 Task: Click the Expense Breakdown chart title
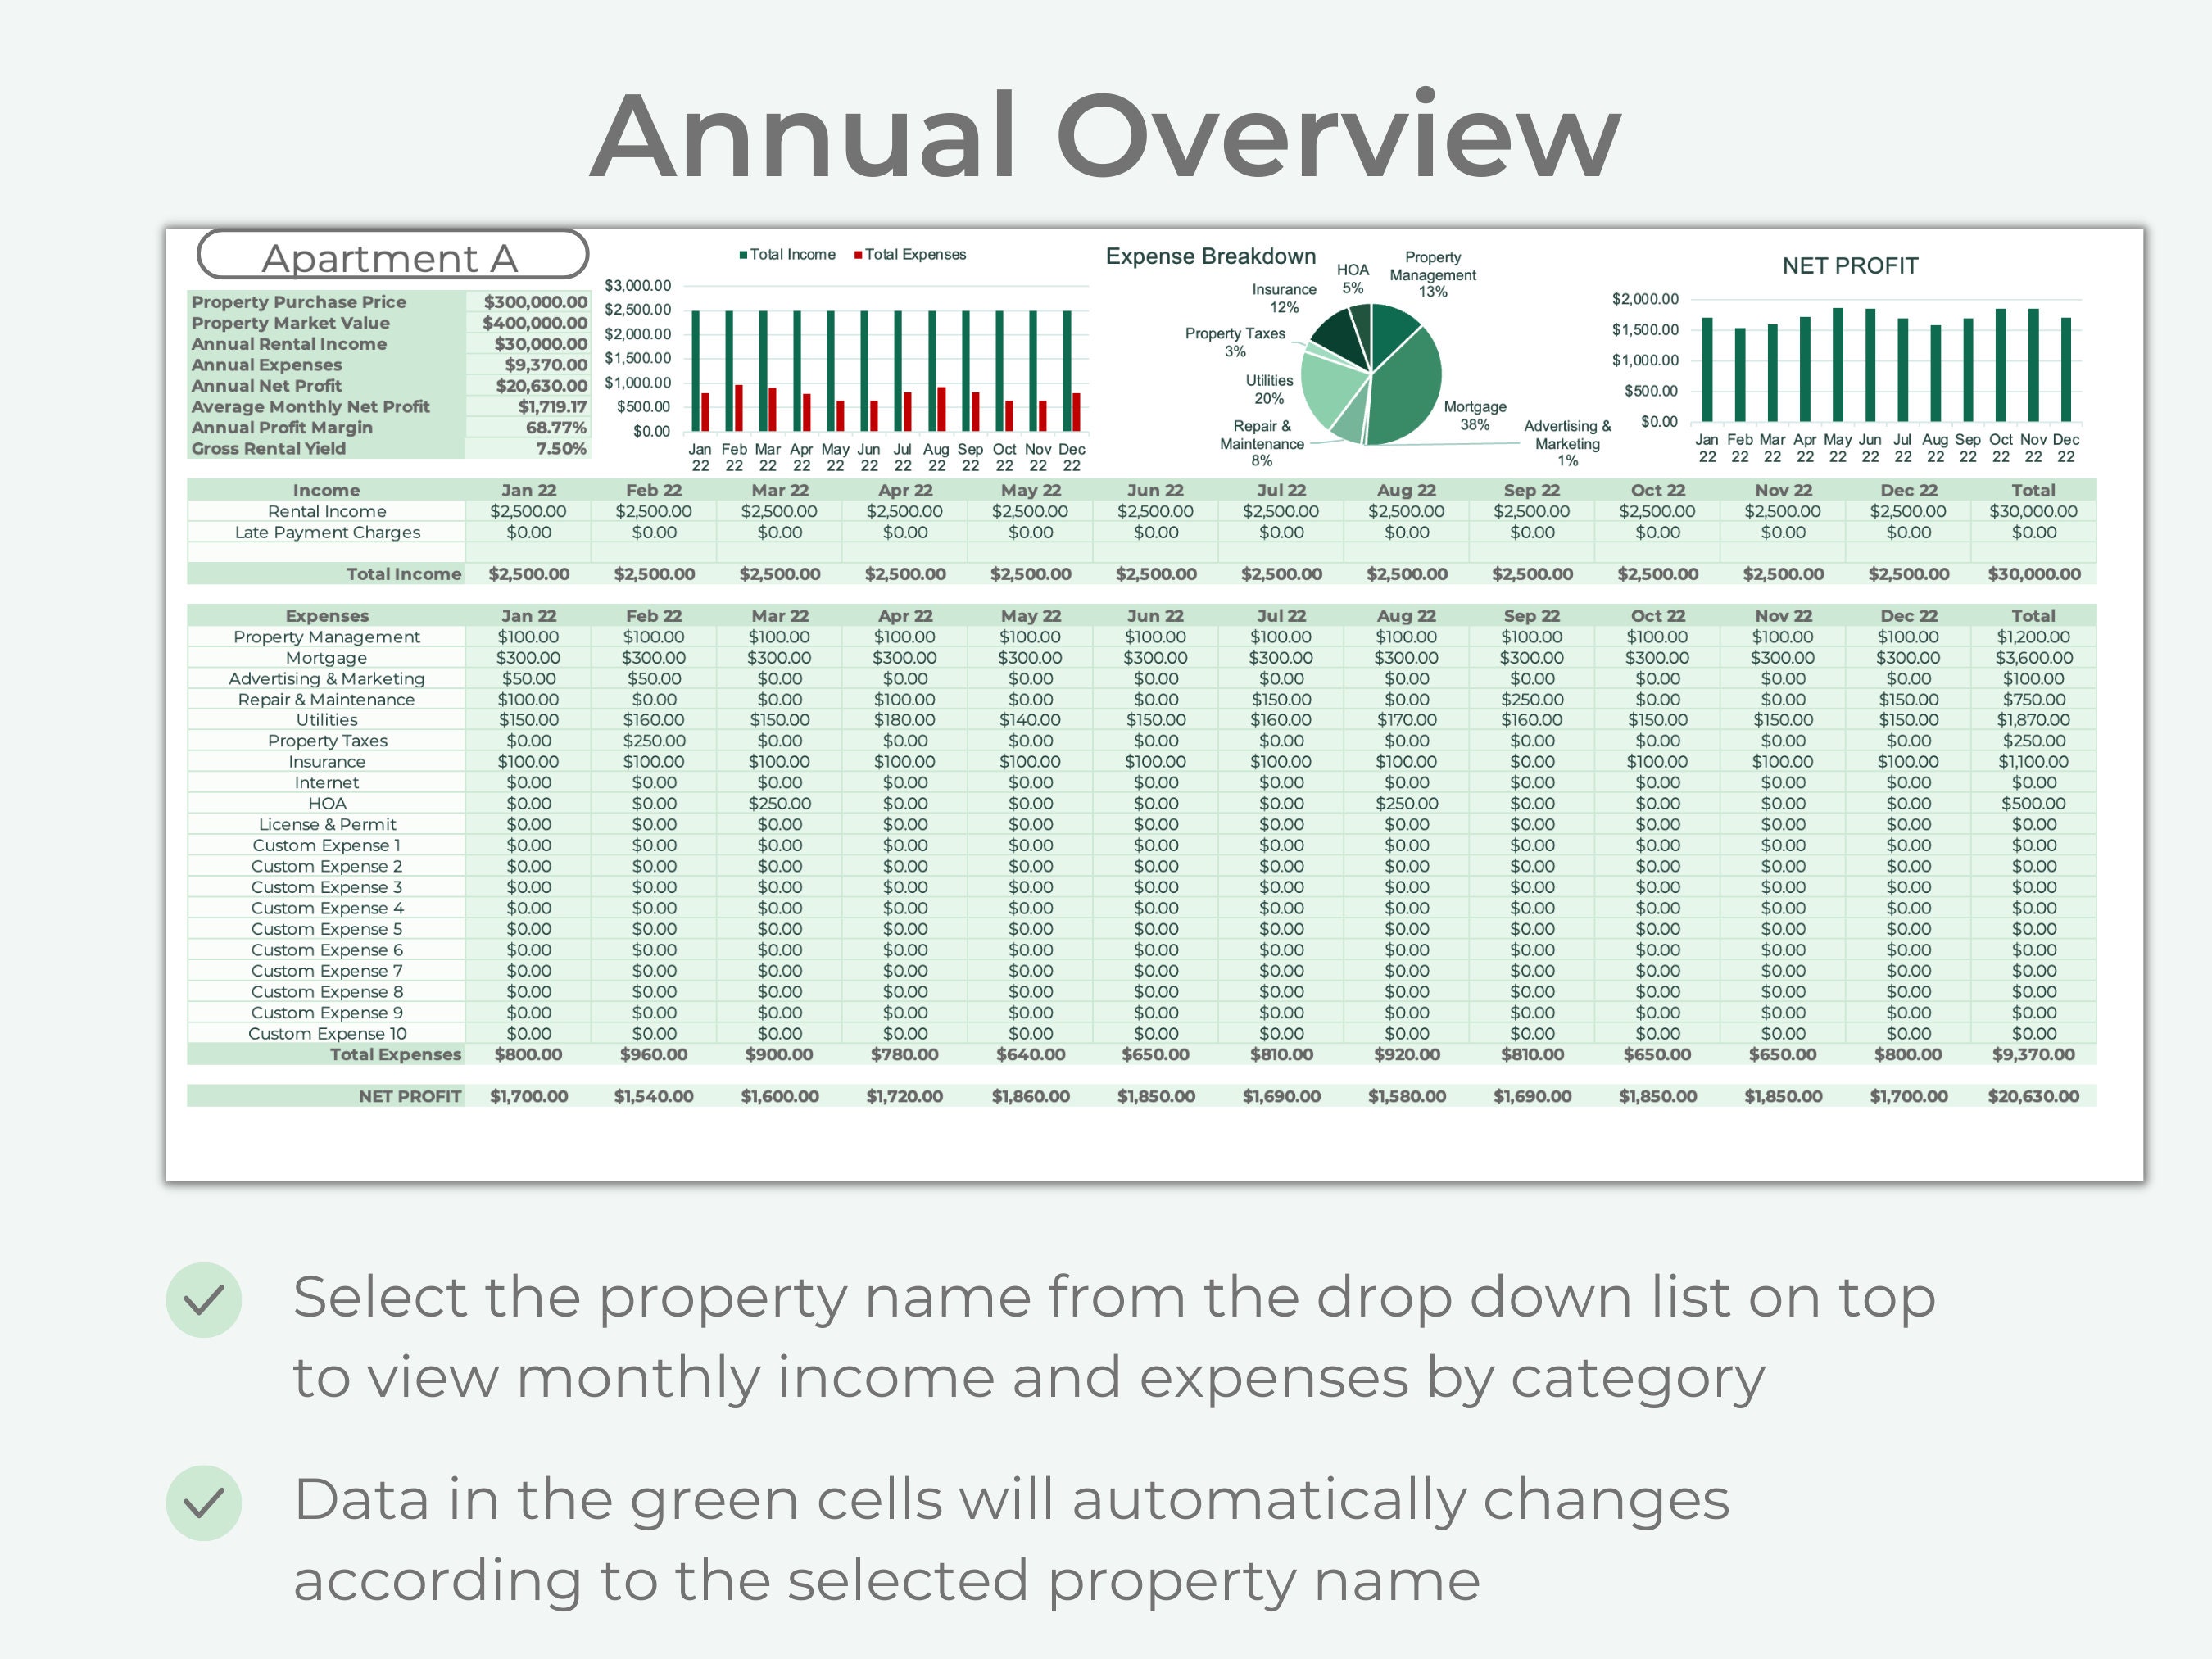pos(1210,257)
